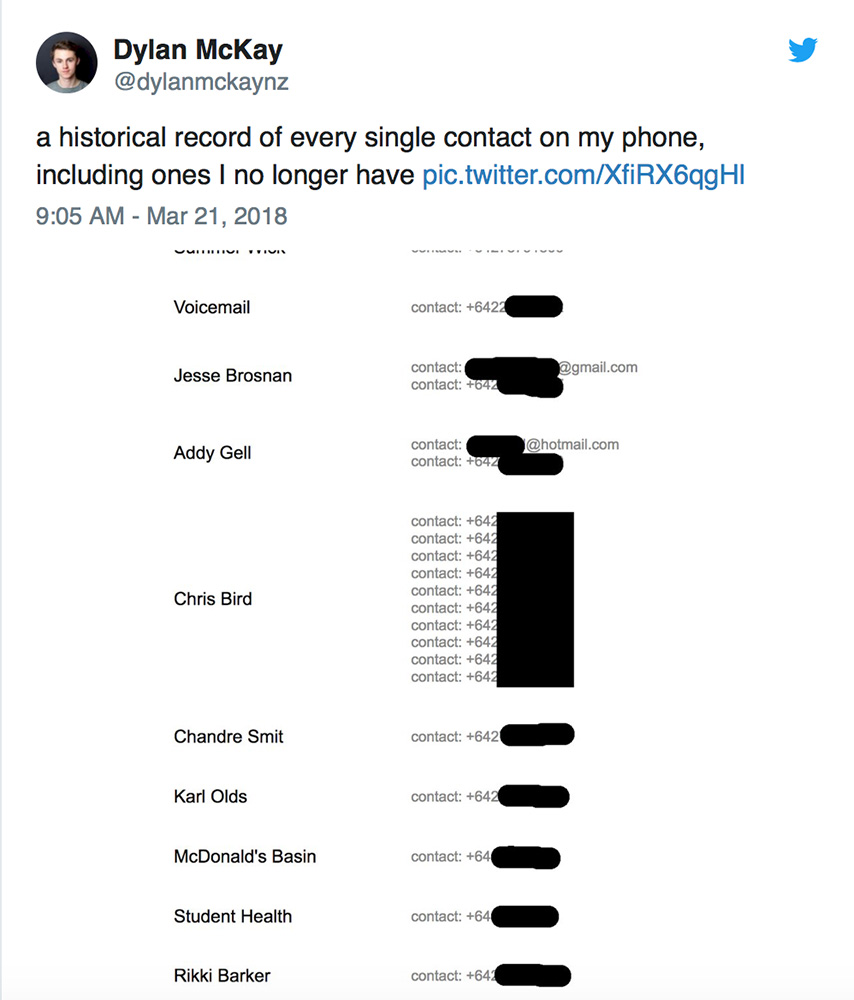
Task: Click the large black redaction block beside Chris Bird
Action: pos(535,599)
